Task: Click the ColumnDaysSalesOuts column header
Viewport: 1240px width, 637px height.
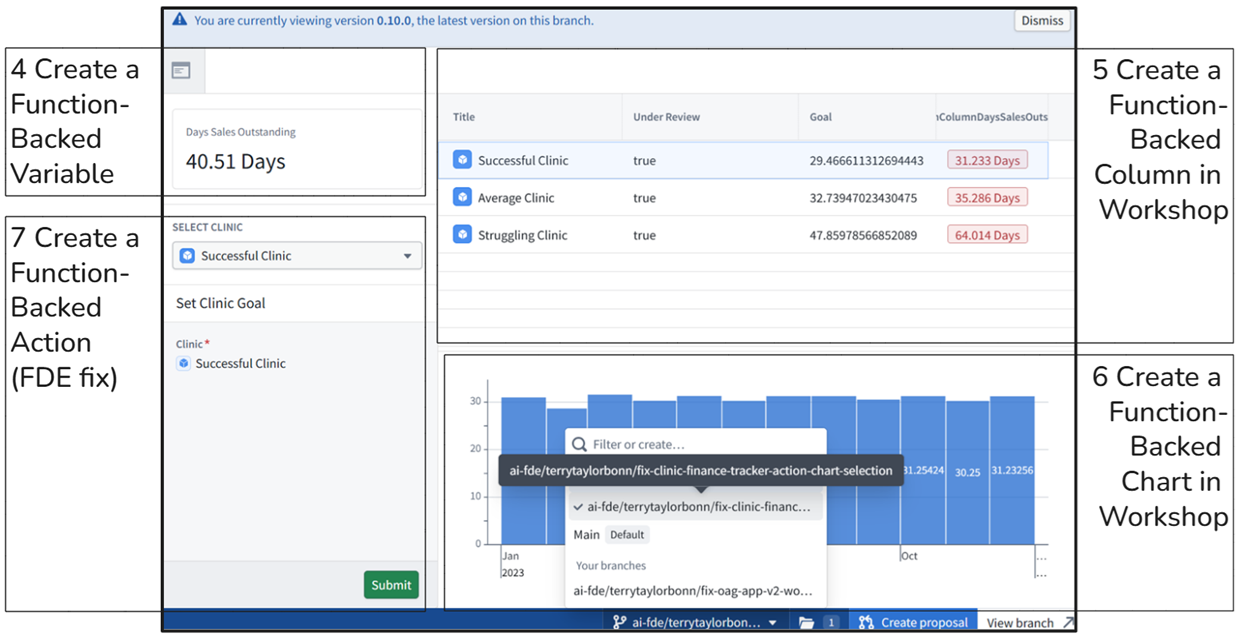Action: (992, 117)
